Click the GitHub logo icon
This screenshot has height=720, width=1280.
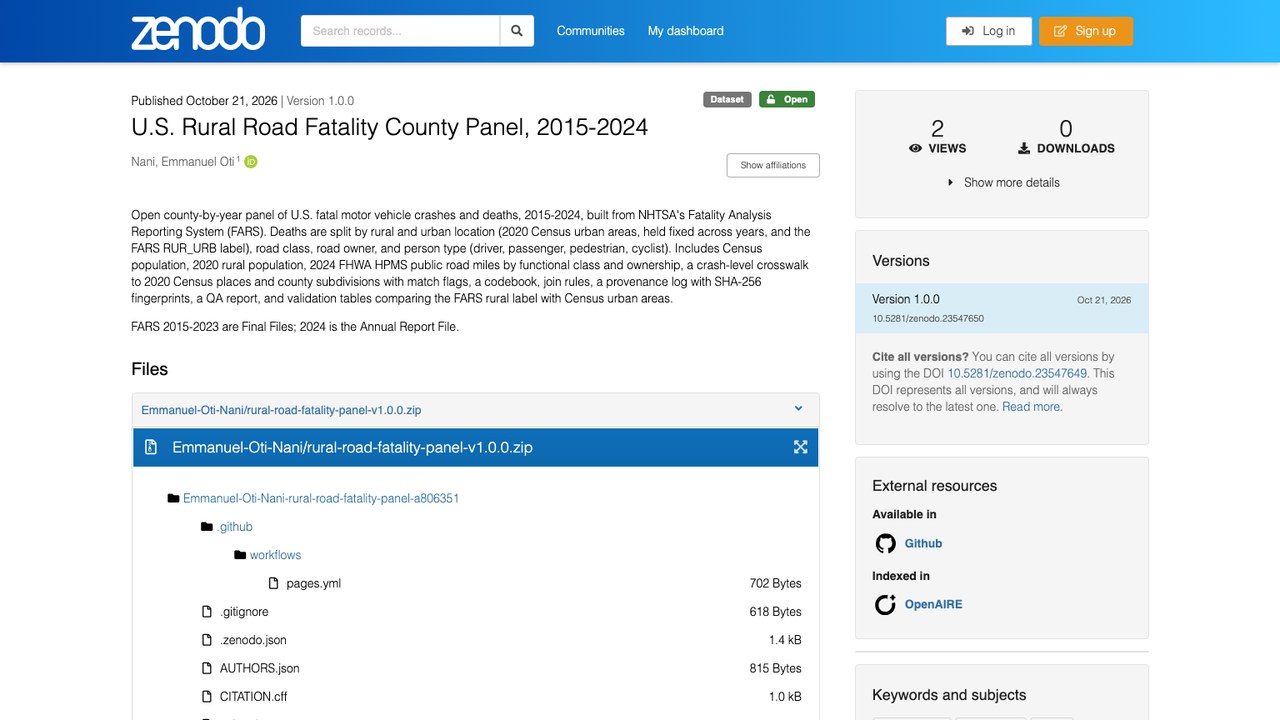[885, 544]
